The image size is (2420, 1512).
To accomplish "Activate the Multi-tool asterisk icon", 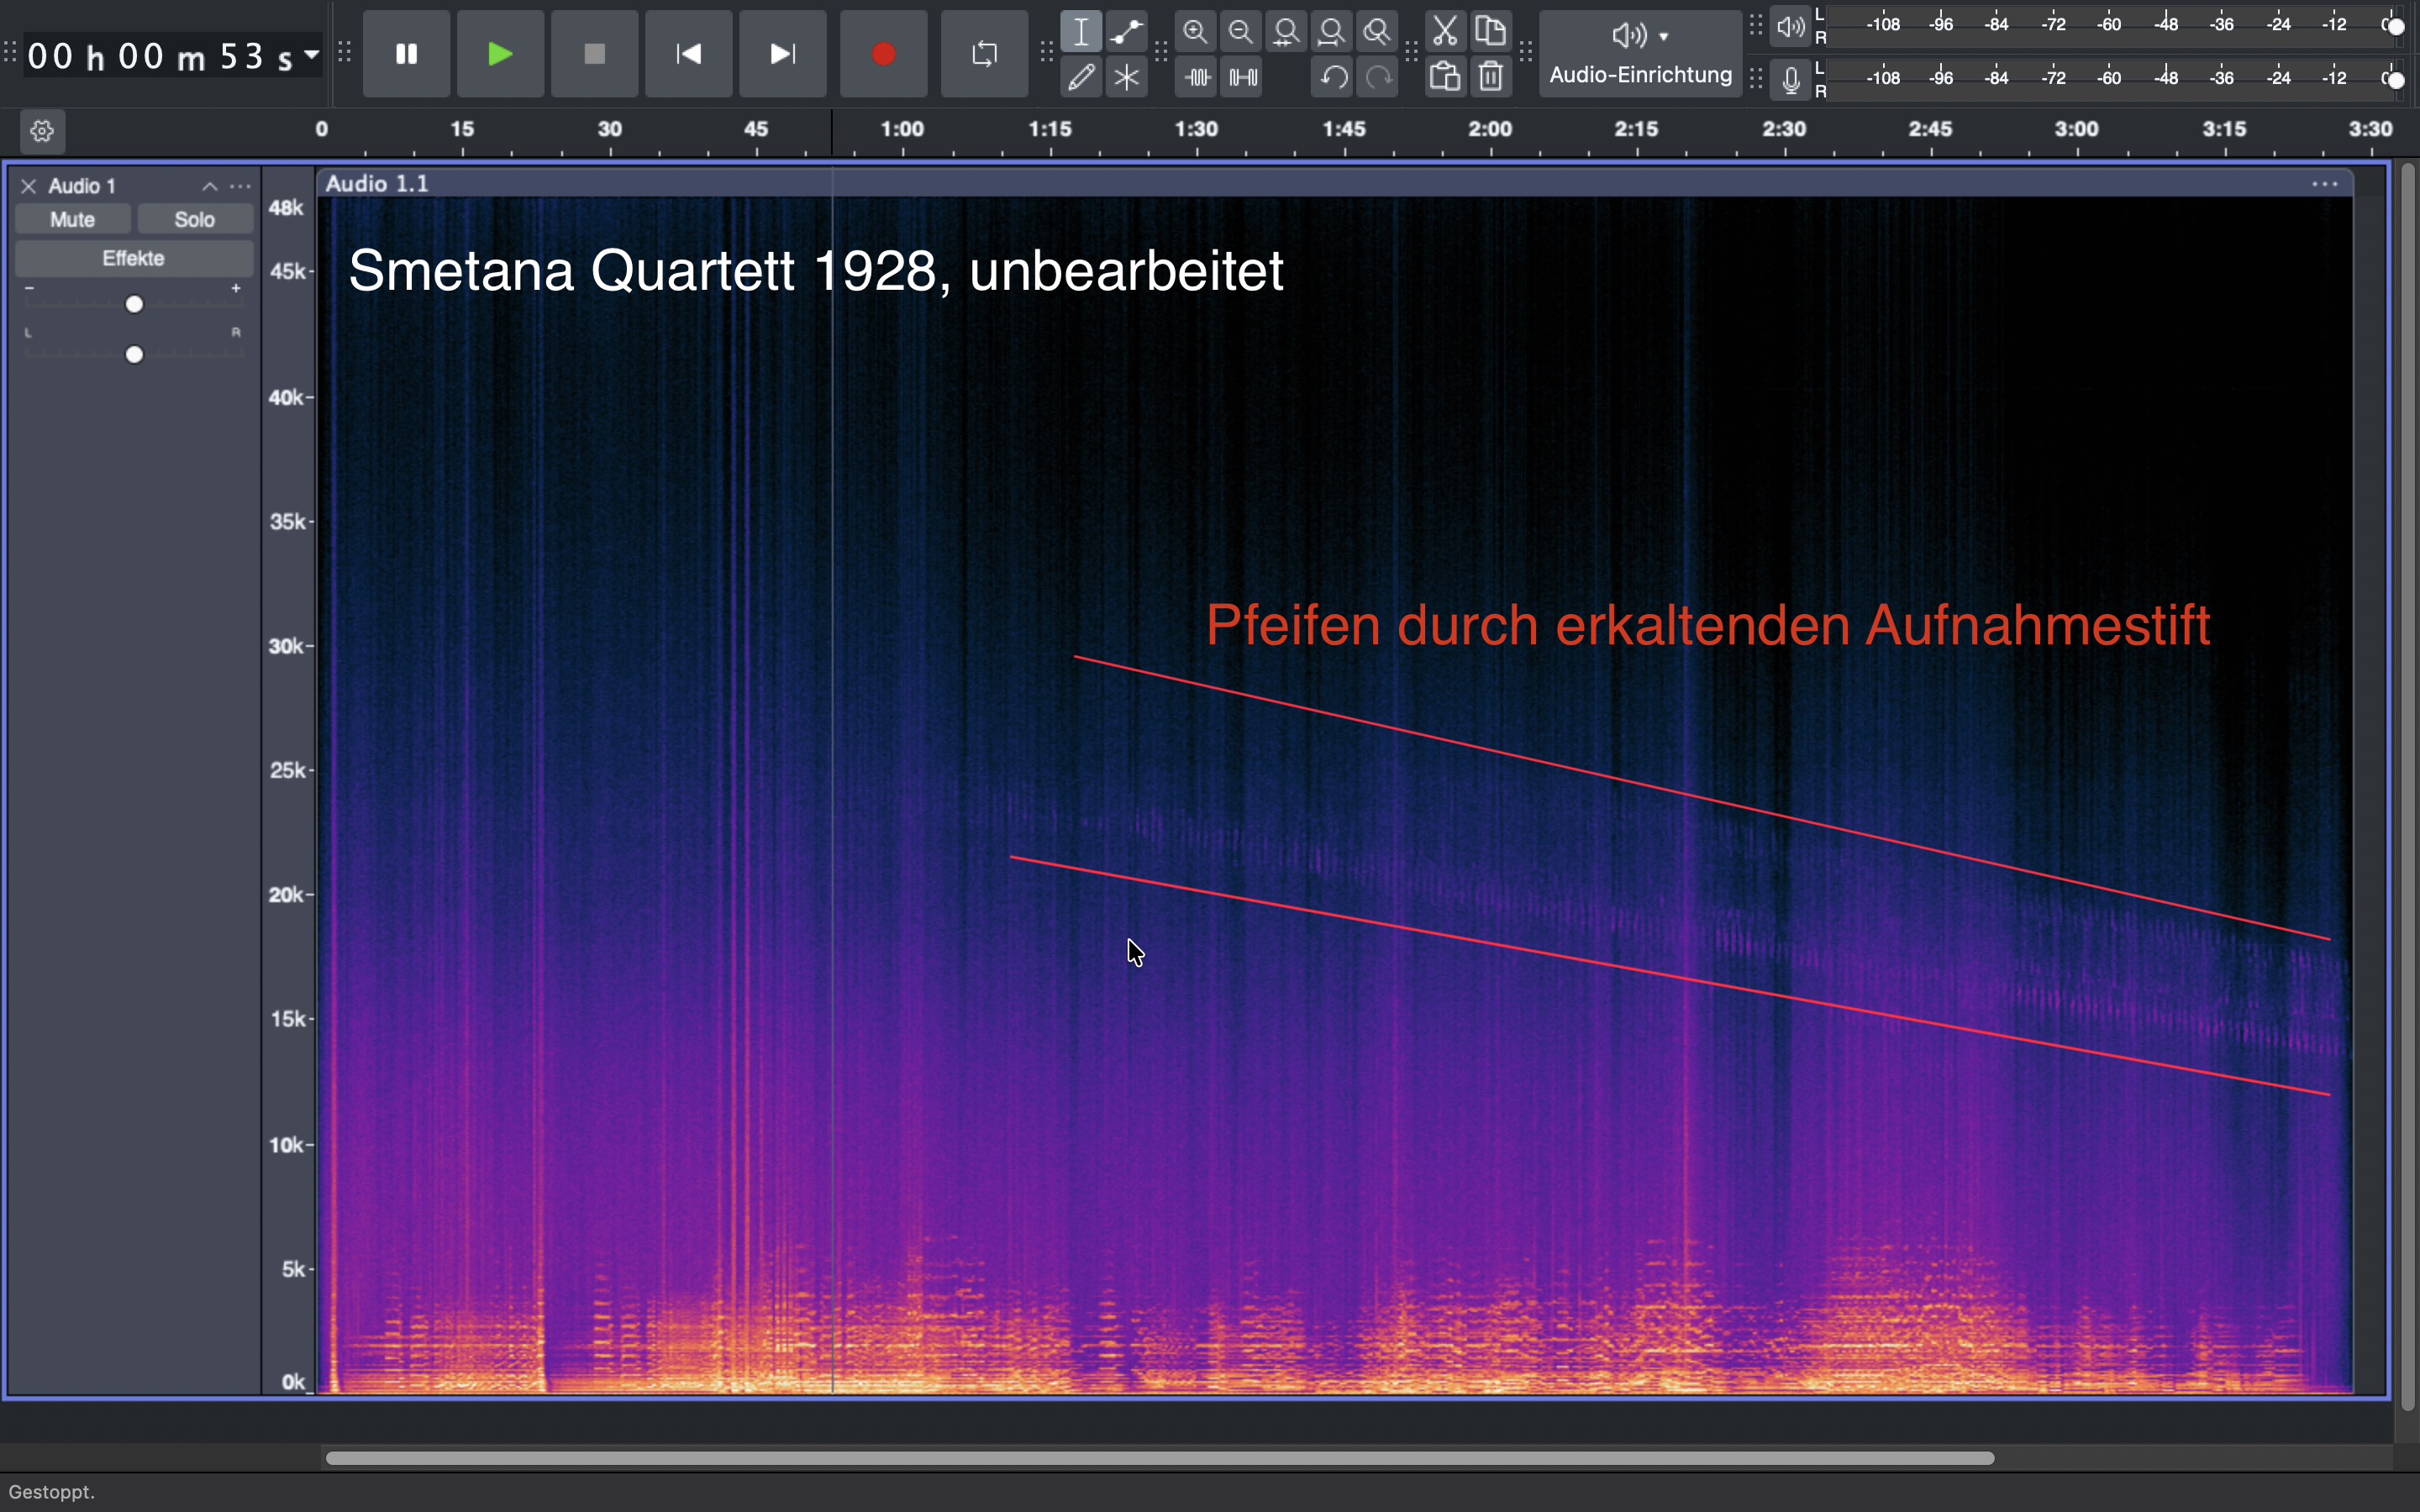I will [1127, 77].
